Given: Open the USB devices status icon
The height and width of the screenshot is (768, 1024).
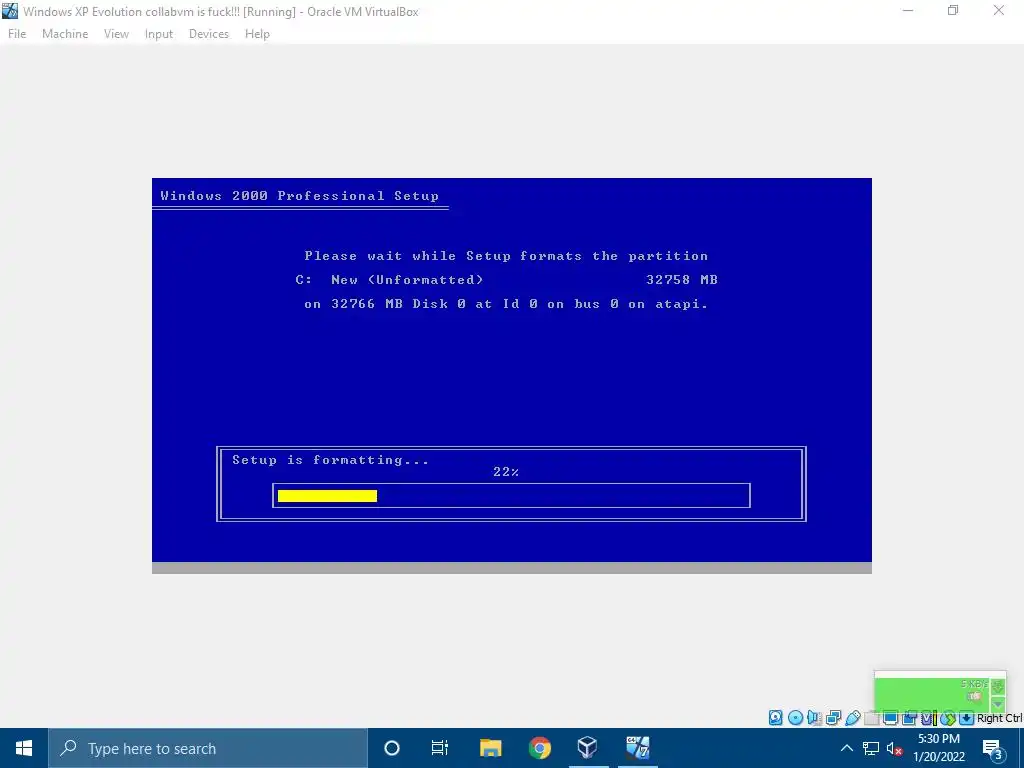Looking at the screenshot, I should pos(852,718).
